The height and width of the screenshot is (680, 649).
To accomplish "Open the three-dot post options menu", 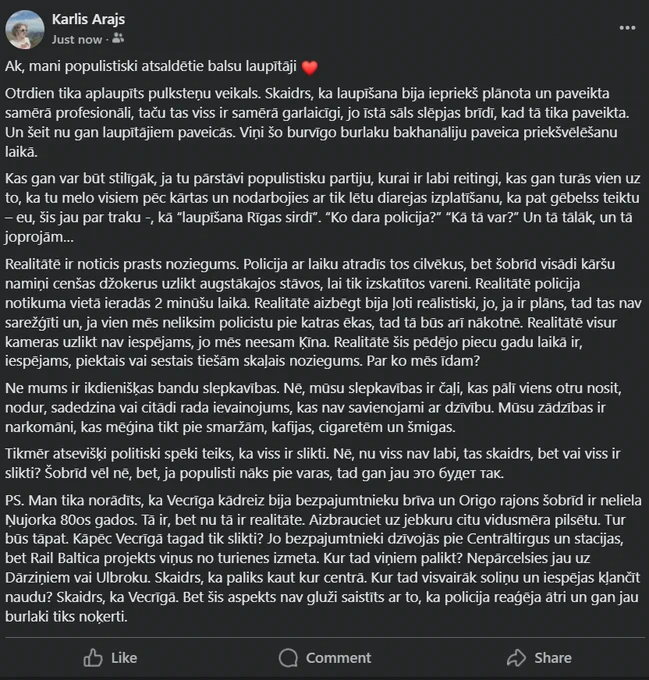I will [627, 28].
